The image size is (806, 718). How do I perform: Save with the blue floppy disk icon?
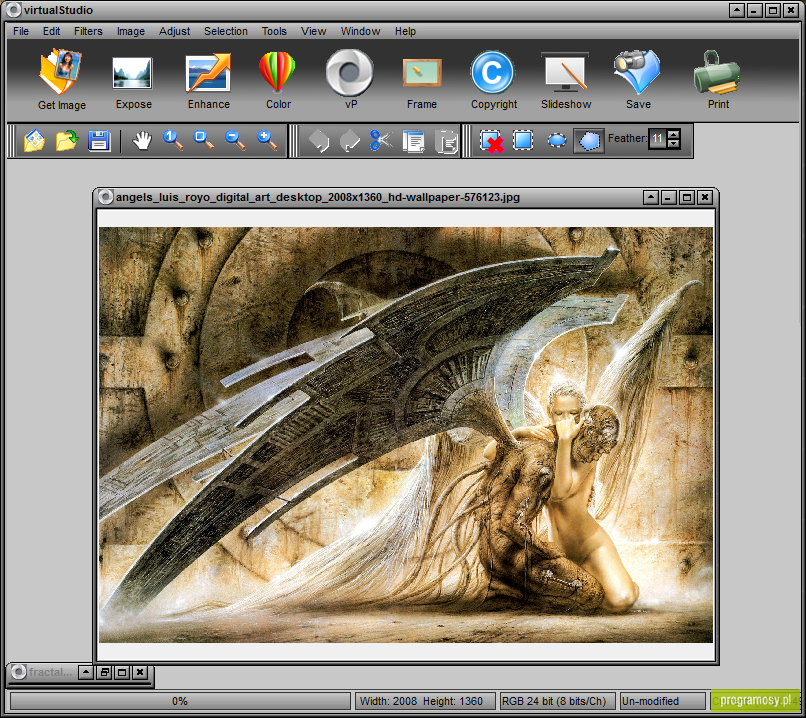point(99,140)
